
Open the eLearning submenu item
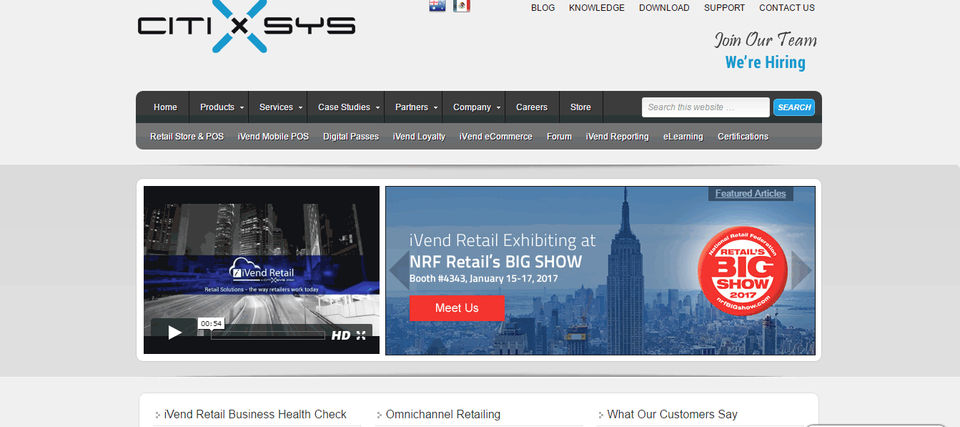pyautogui.click(x=683, y=137)
